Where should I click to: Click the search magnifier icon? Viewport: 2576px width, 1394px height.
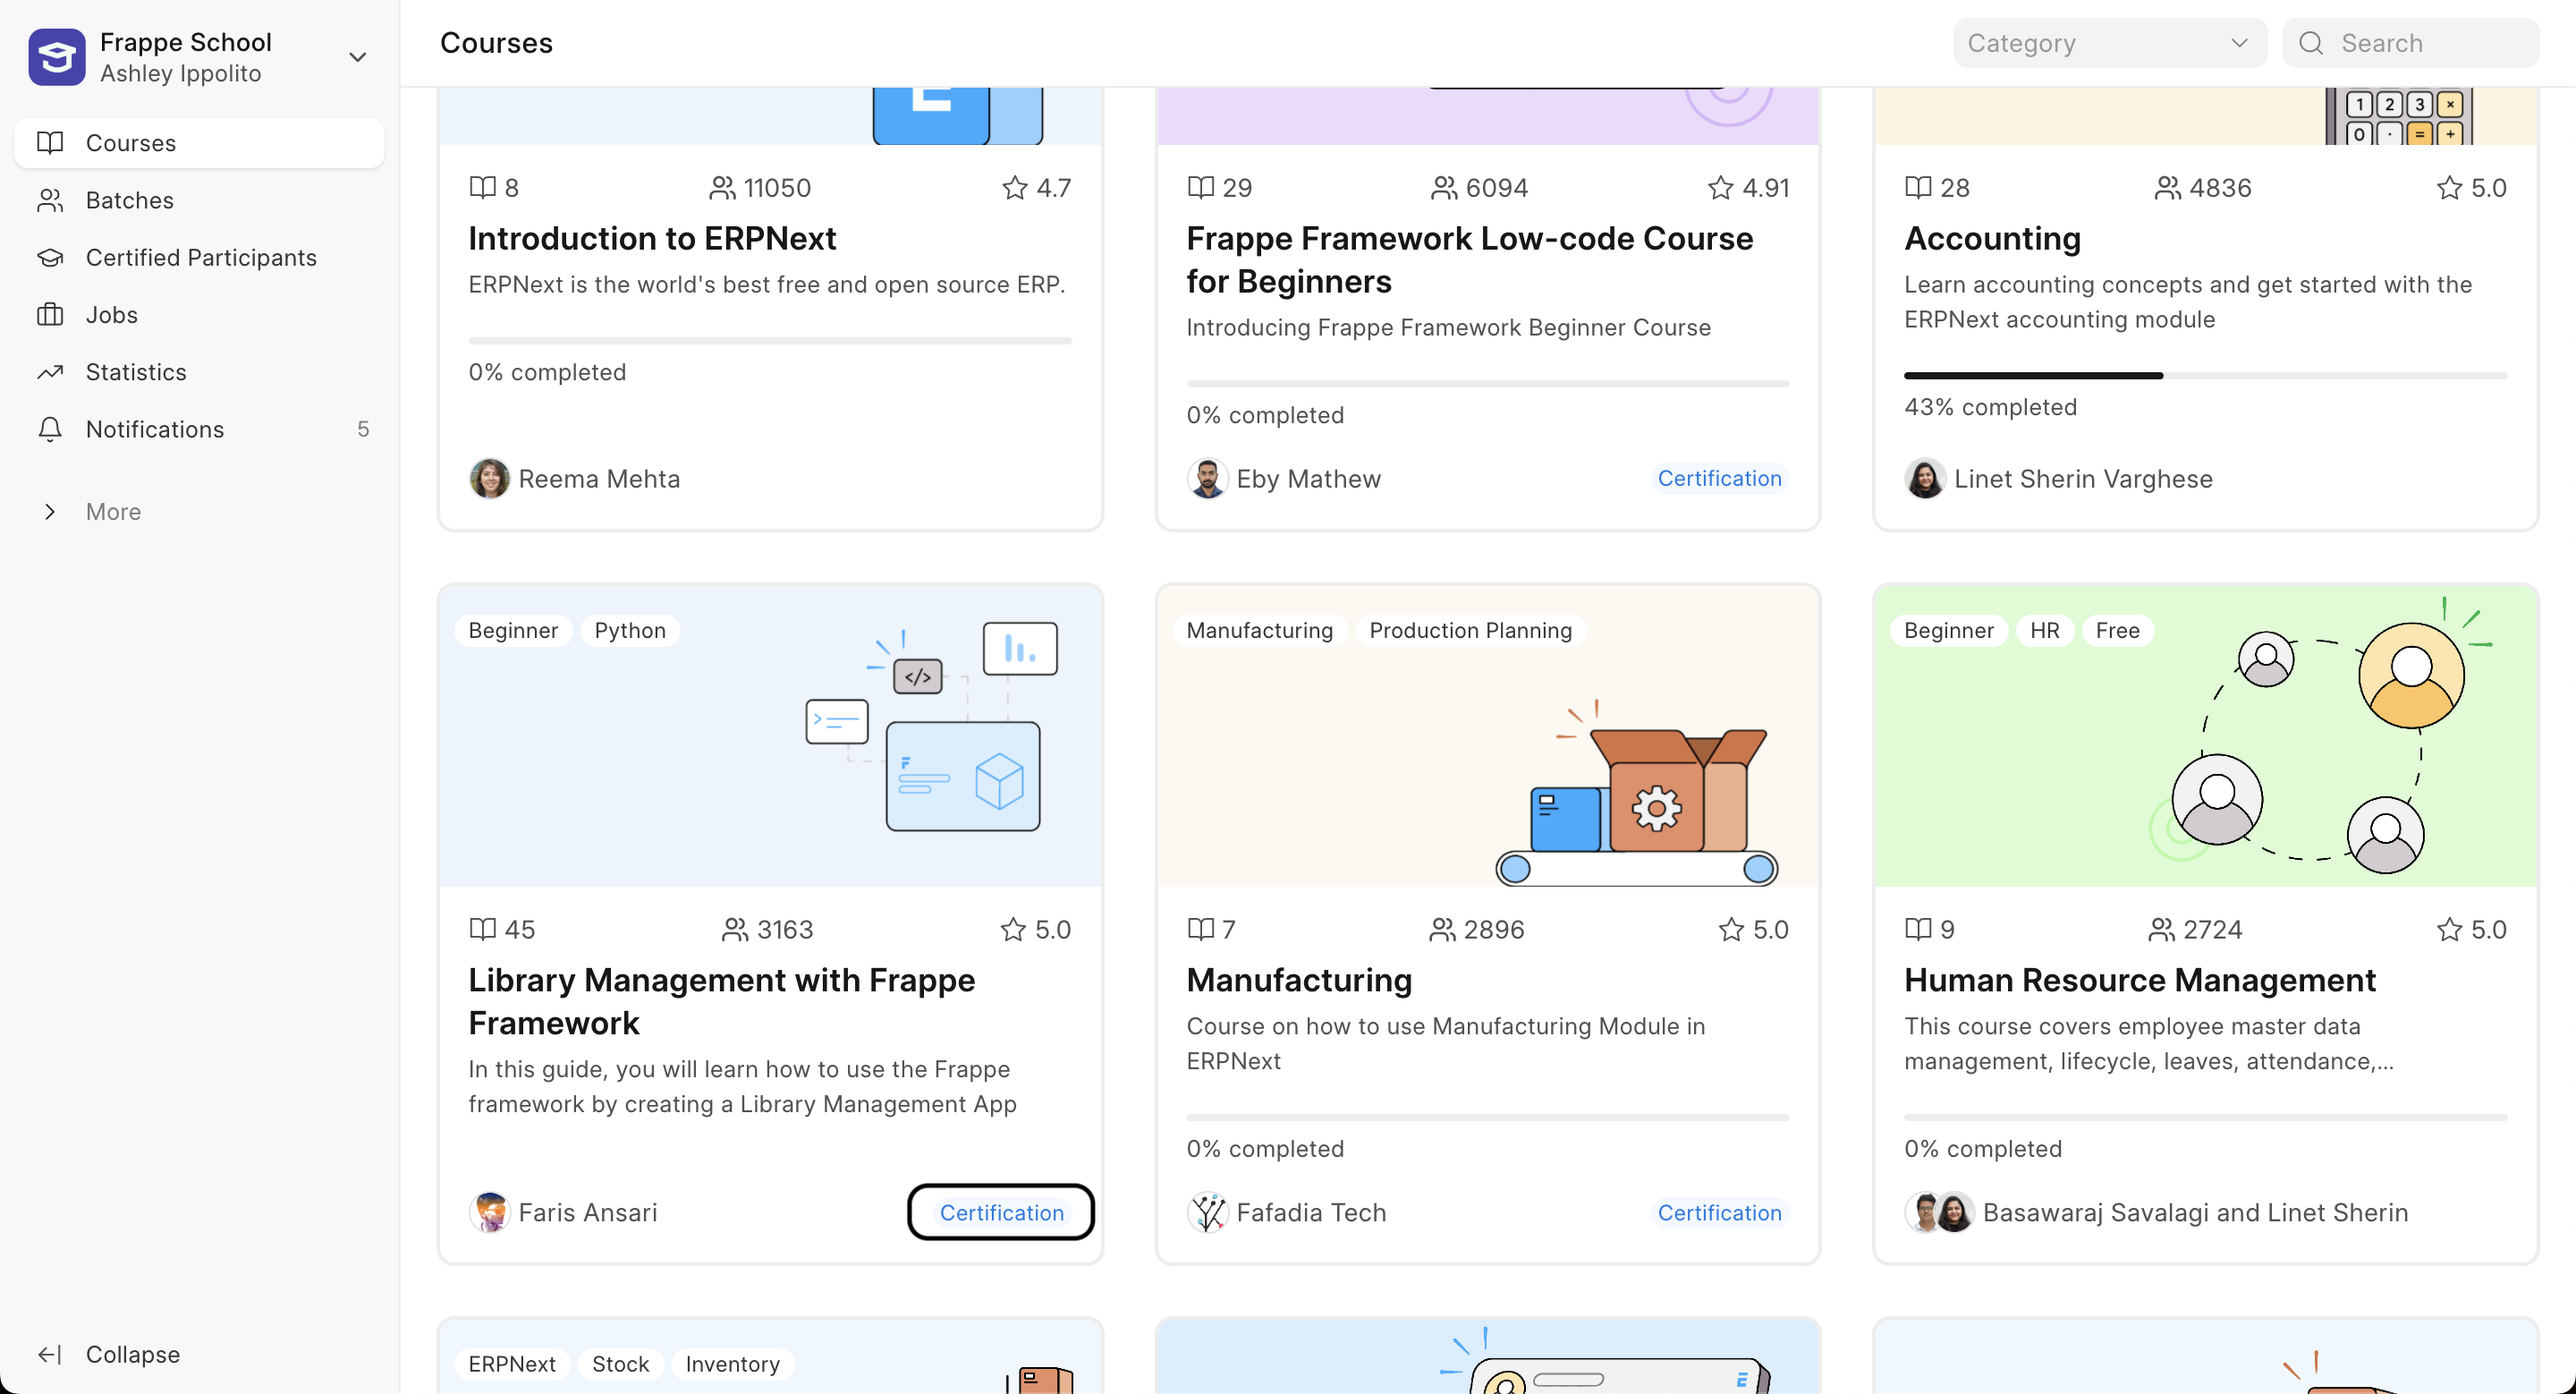(x=2310, y=43)
